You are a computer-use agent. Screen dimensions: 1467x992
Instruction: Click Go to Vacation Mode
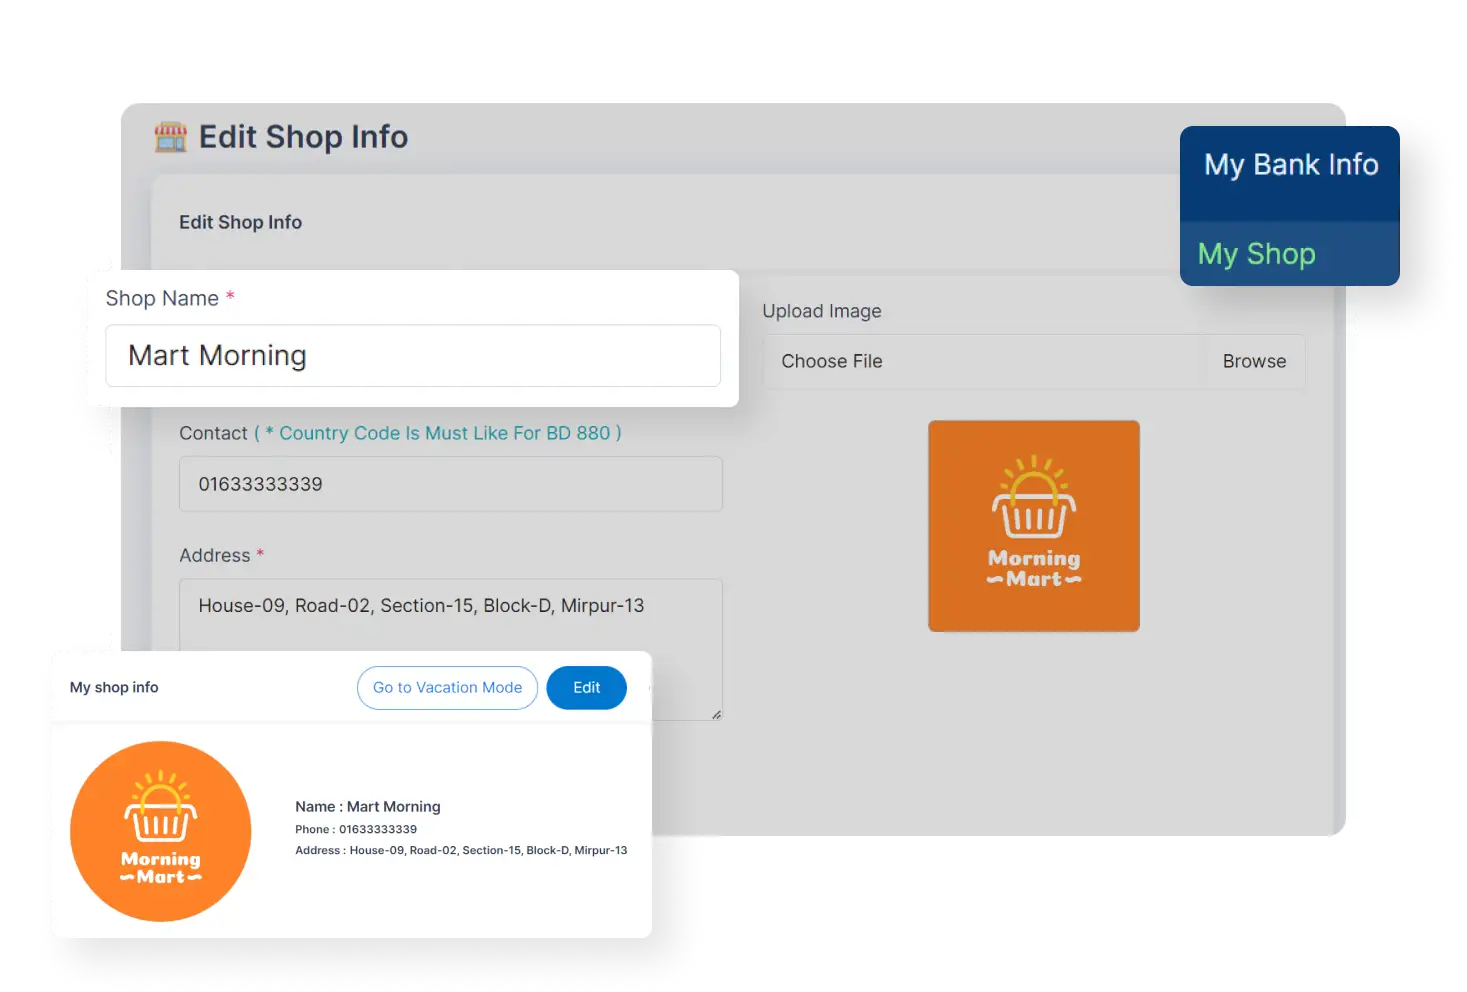[x=447, y=688]
